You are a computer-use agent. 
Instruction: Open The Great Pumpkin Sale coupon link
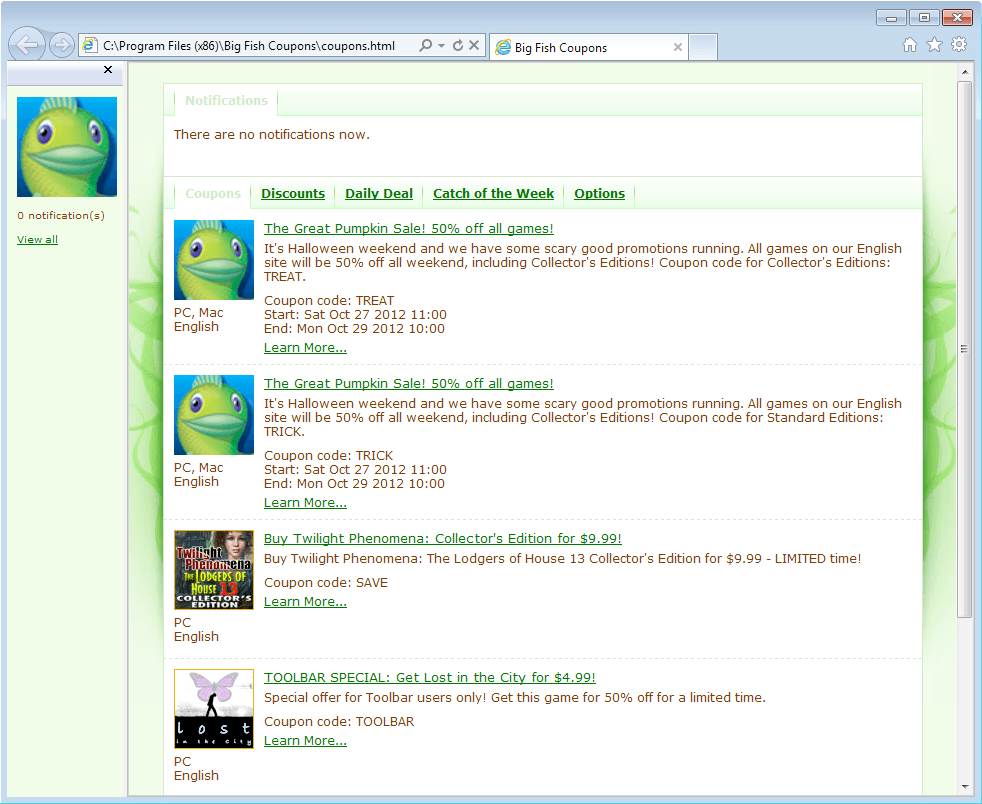pos(408,228)
